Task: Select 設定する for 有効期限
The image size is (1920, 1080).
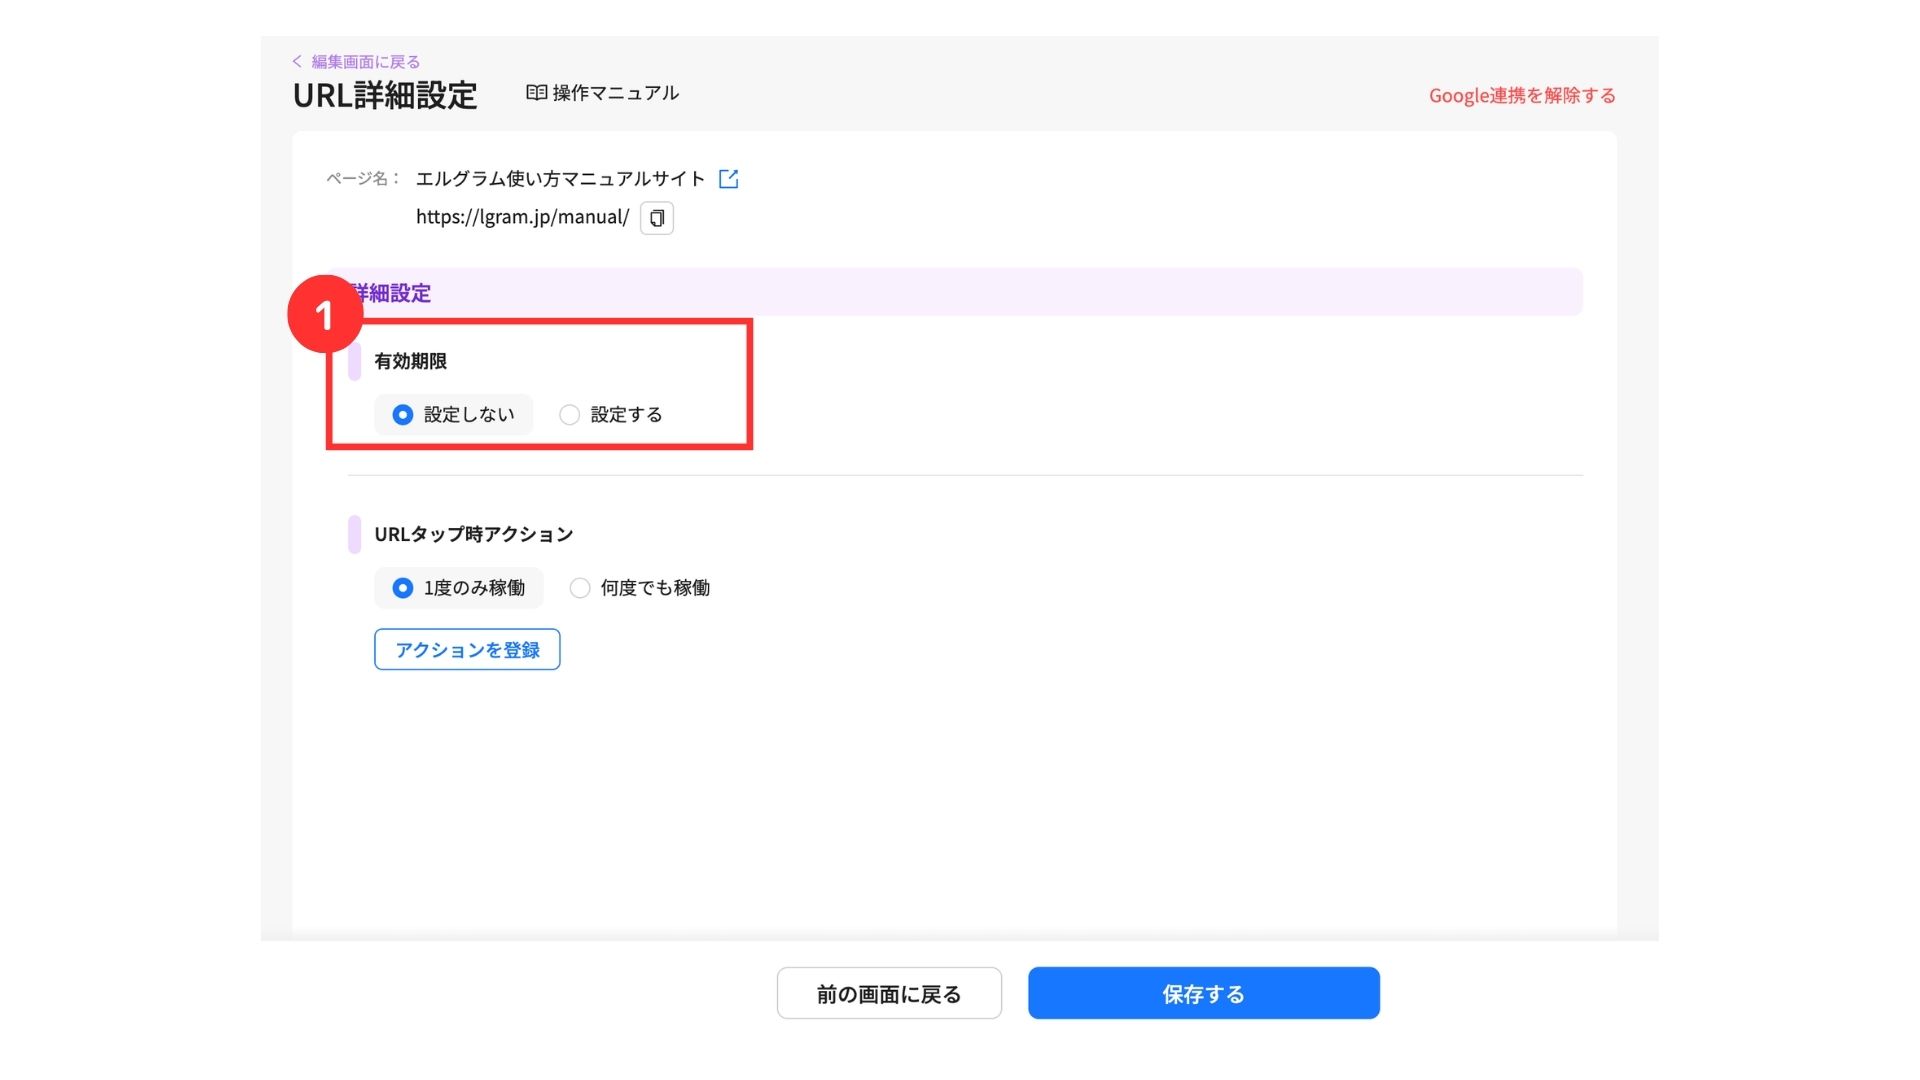Action: click(570, 415)
